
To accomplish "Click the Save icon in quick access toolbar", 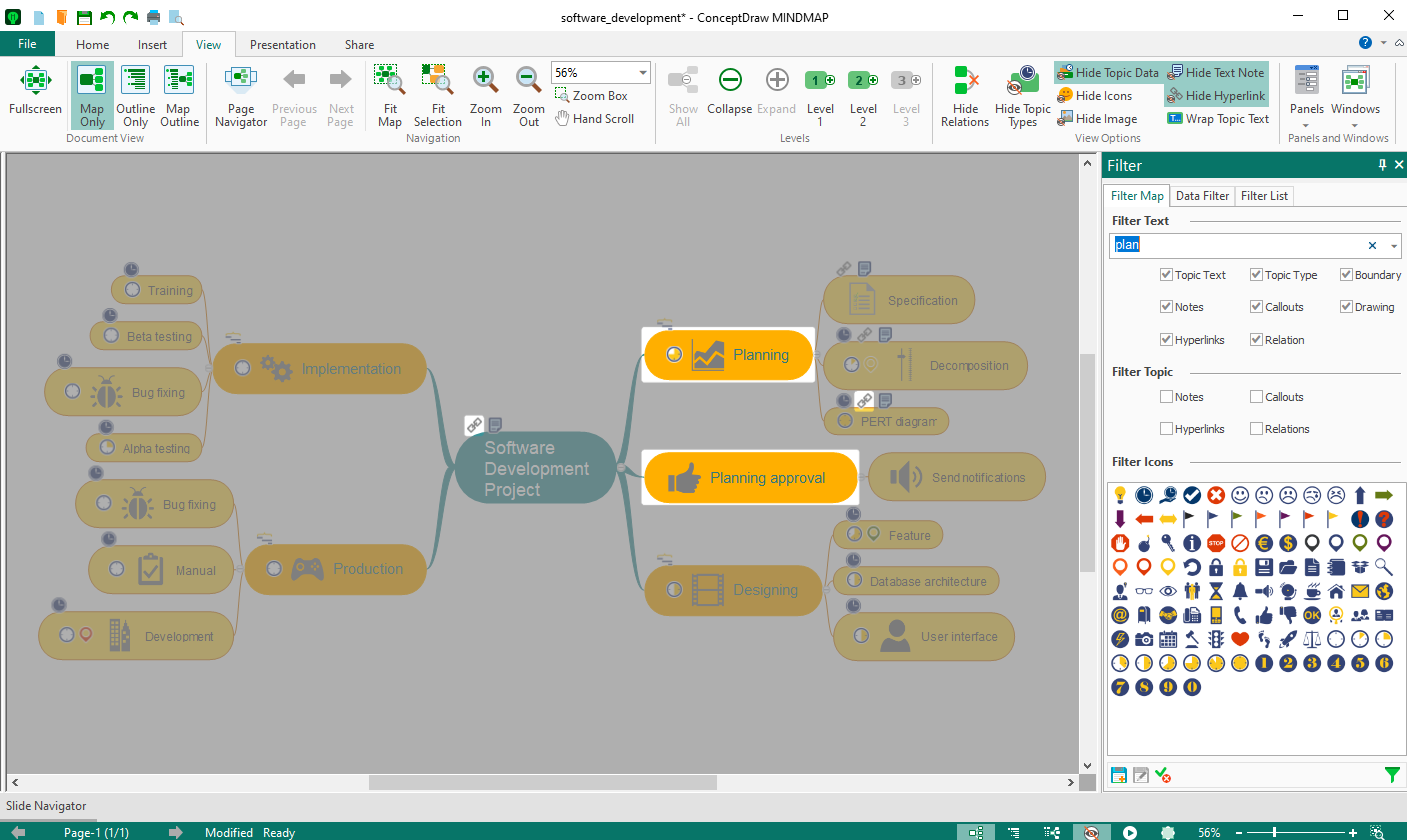I will coord(84,17).
